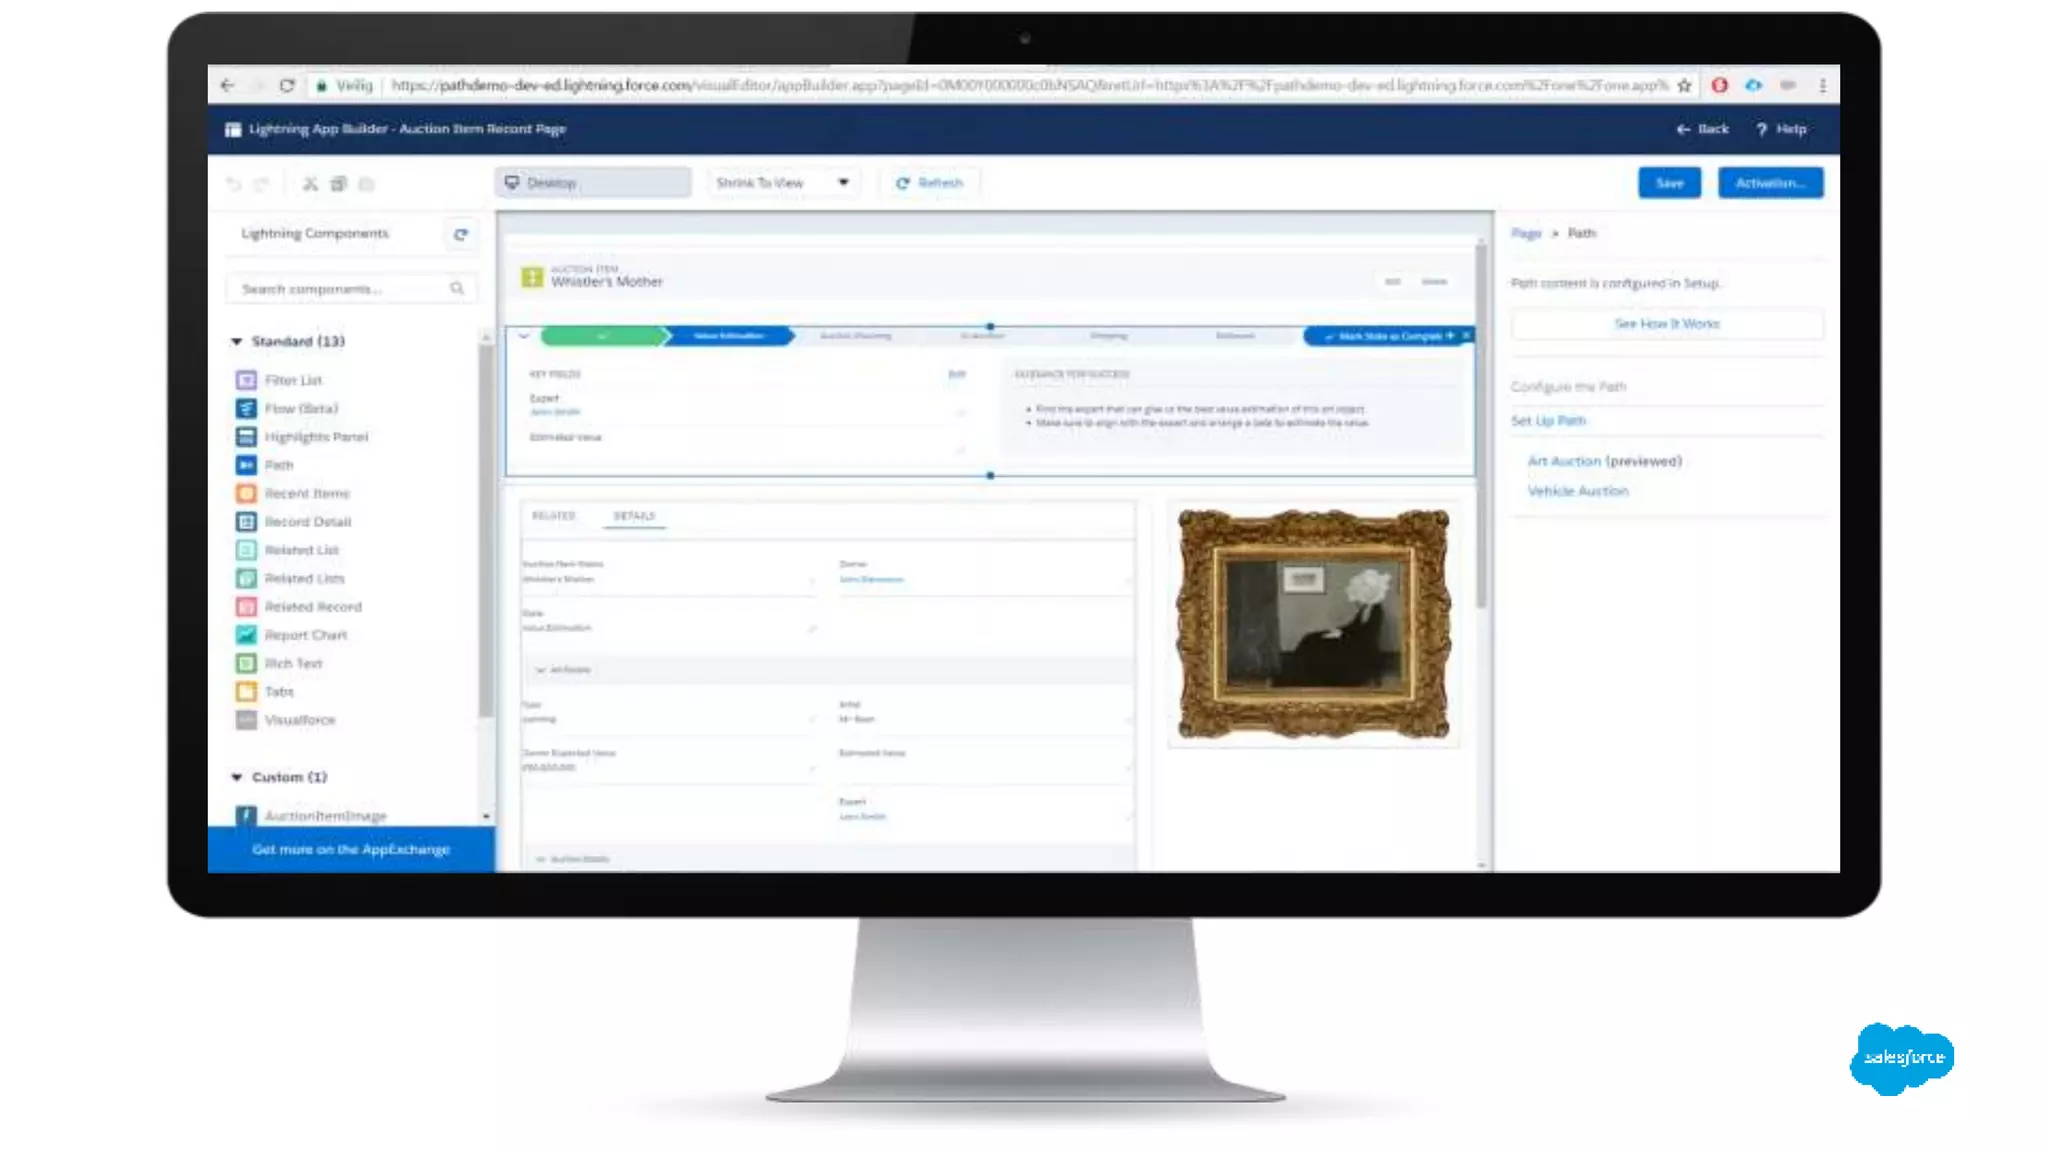Select the Record Detail component icon
This screenshot has height=1152, width=2048.
pos(246,522)
